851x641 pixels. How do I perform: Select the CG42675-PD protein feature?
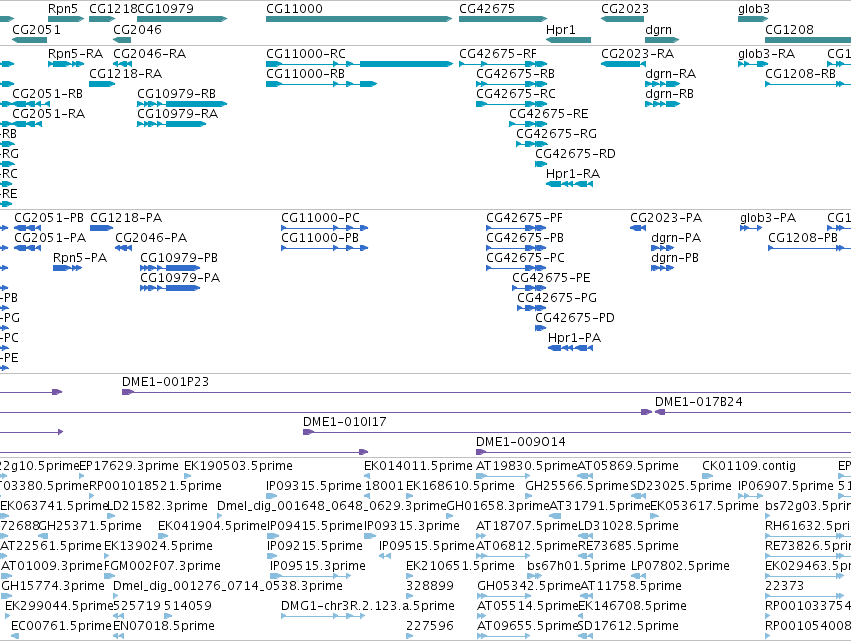click(541, 328)
